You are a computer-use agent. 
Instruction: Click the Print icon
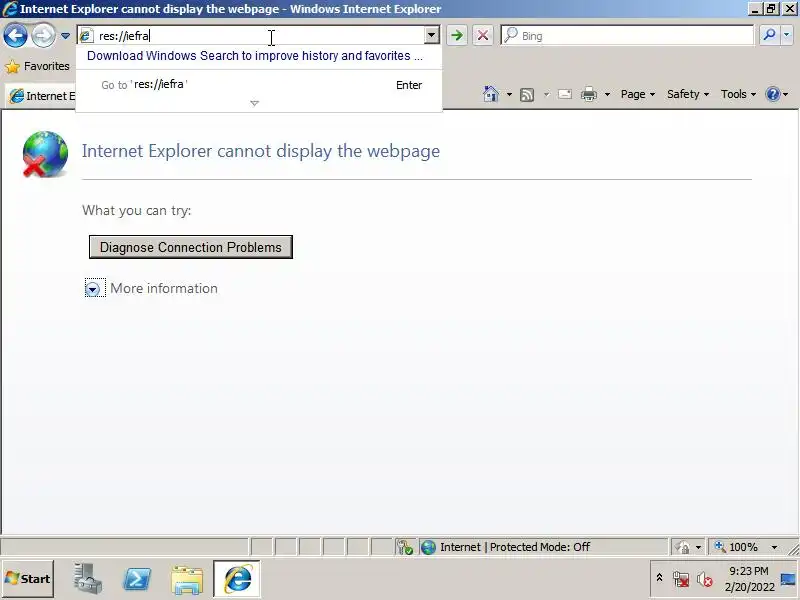[x=589, y=95]
